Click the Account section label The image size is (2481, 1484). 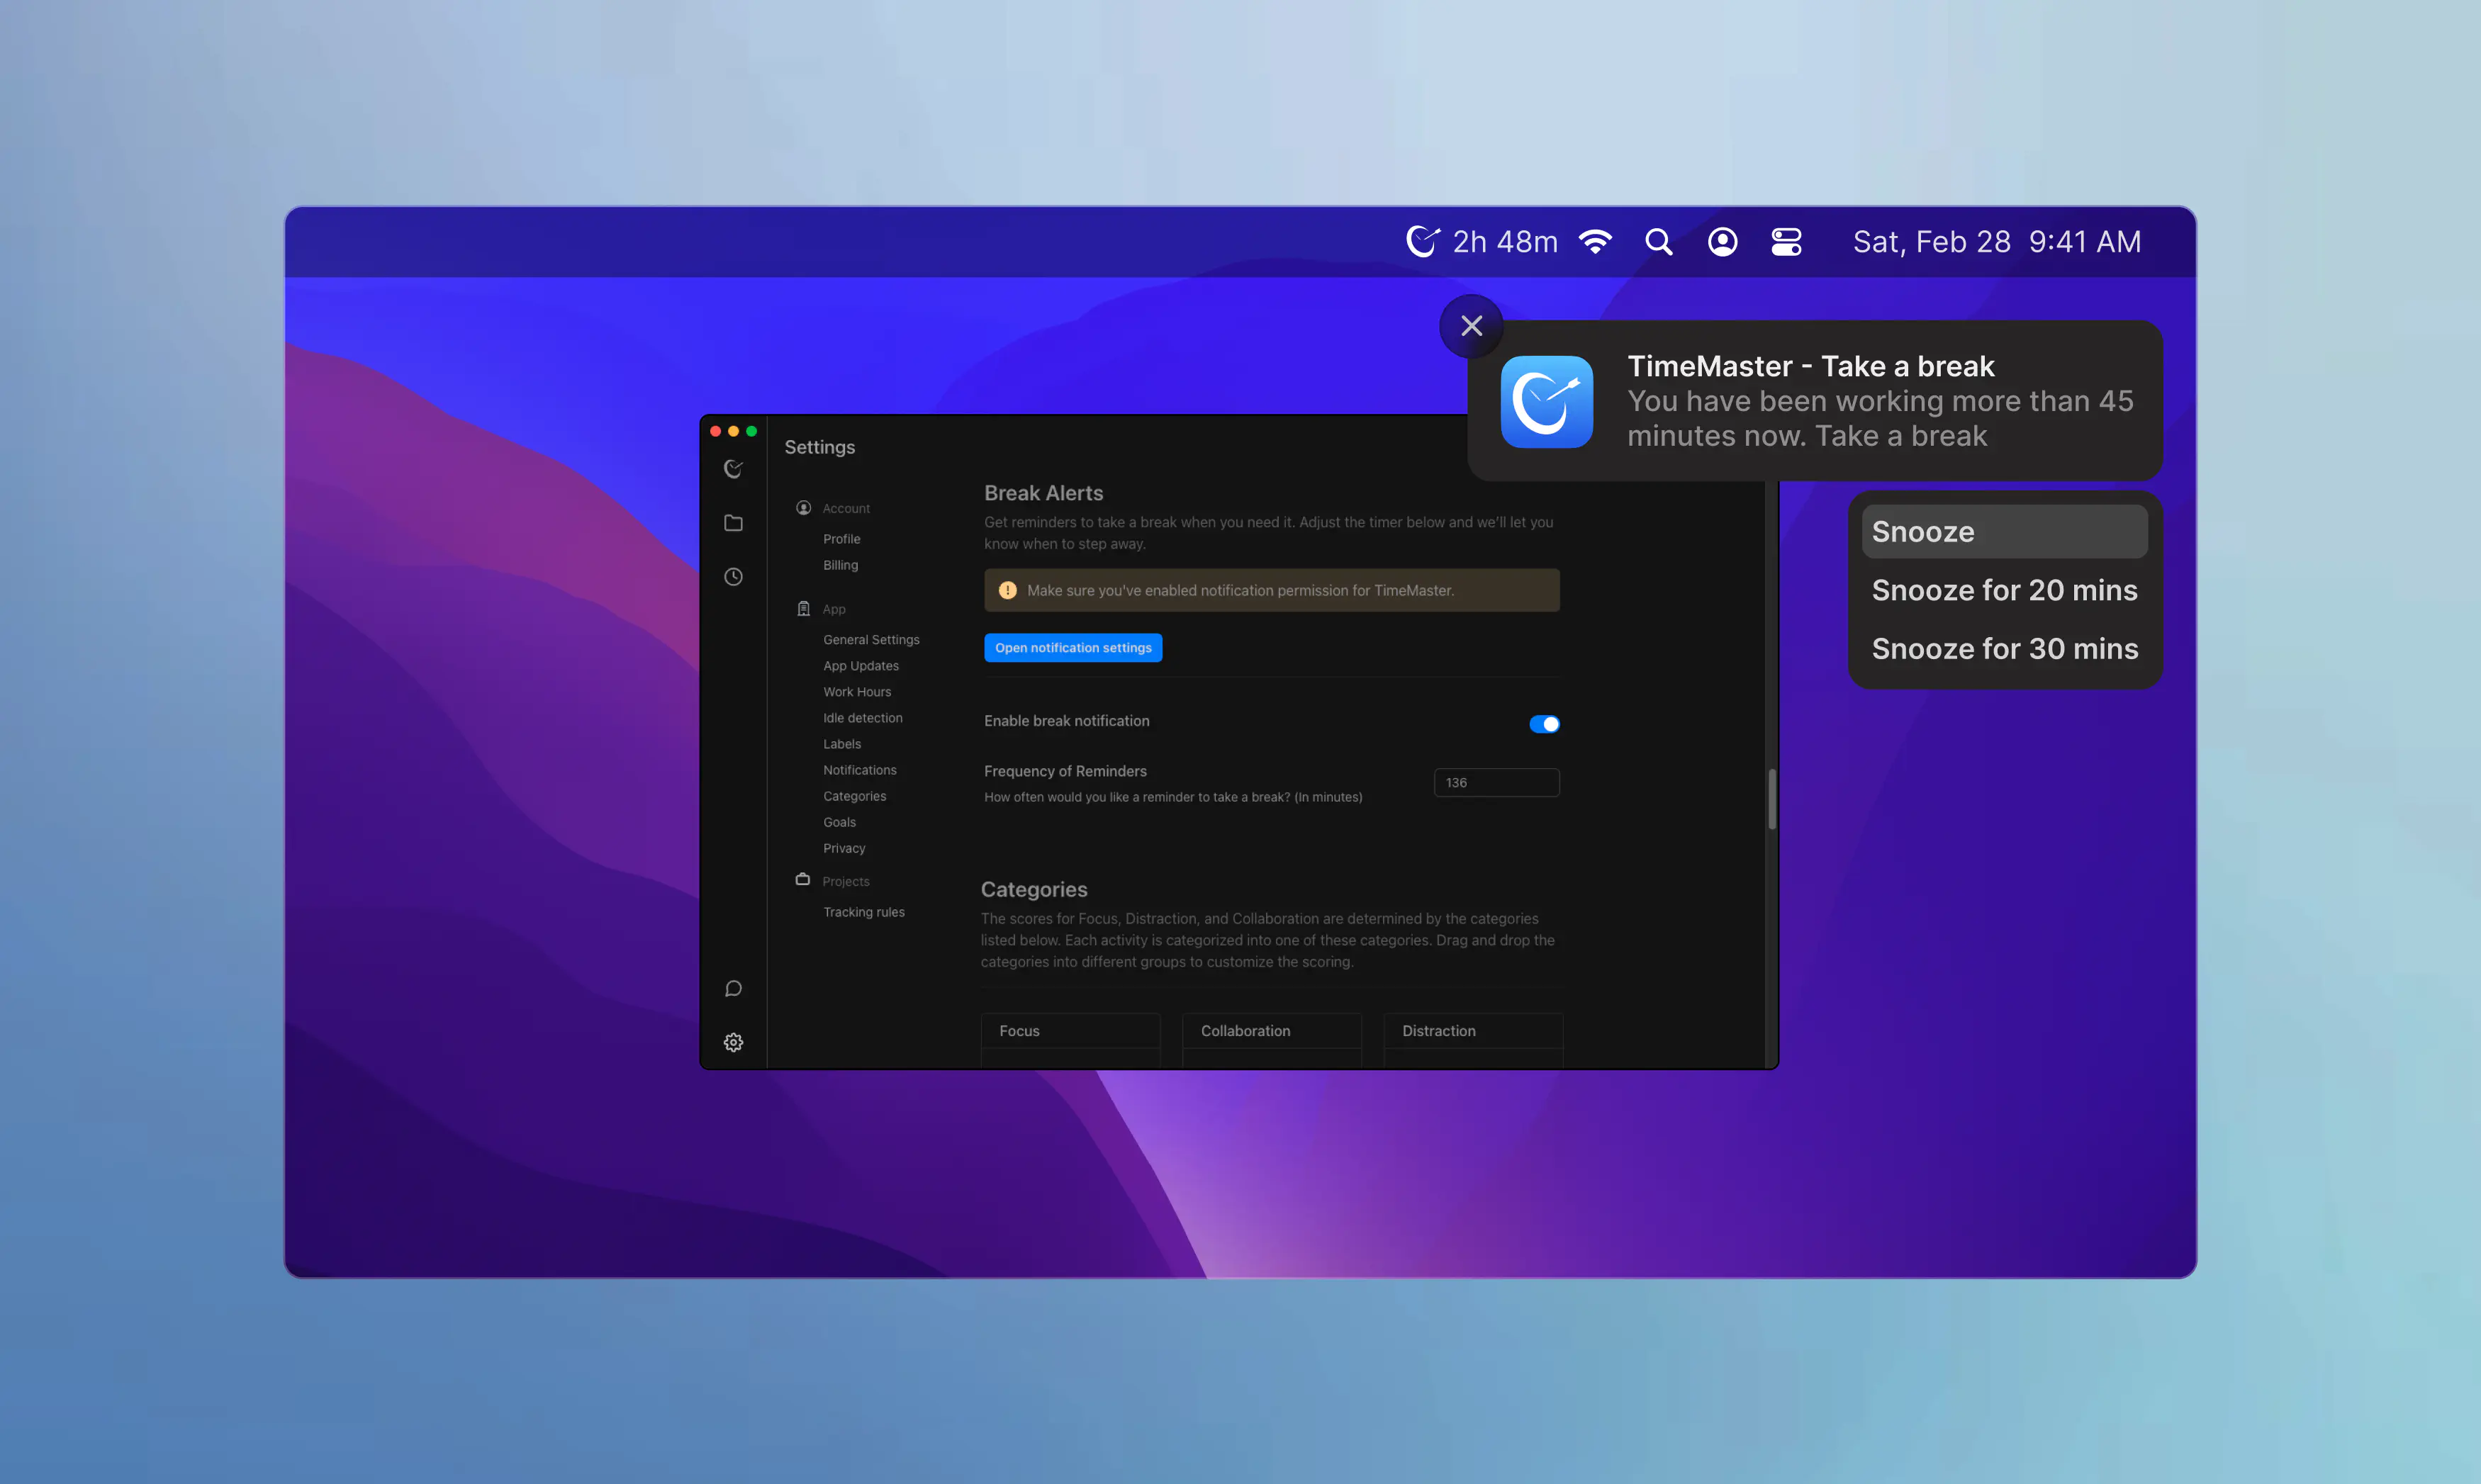click(846, 508)
